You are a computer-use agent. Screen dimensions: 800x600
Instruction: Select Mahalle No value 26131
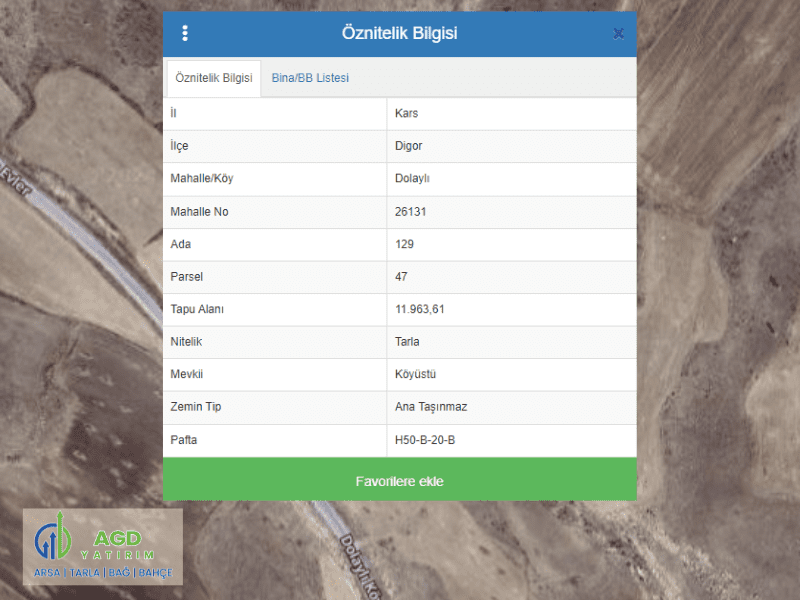click(412, 212)
